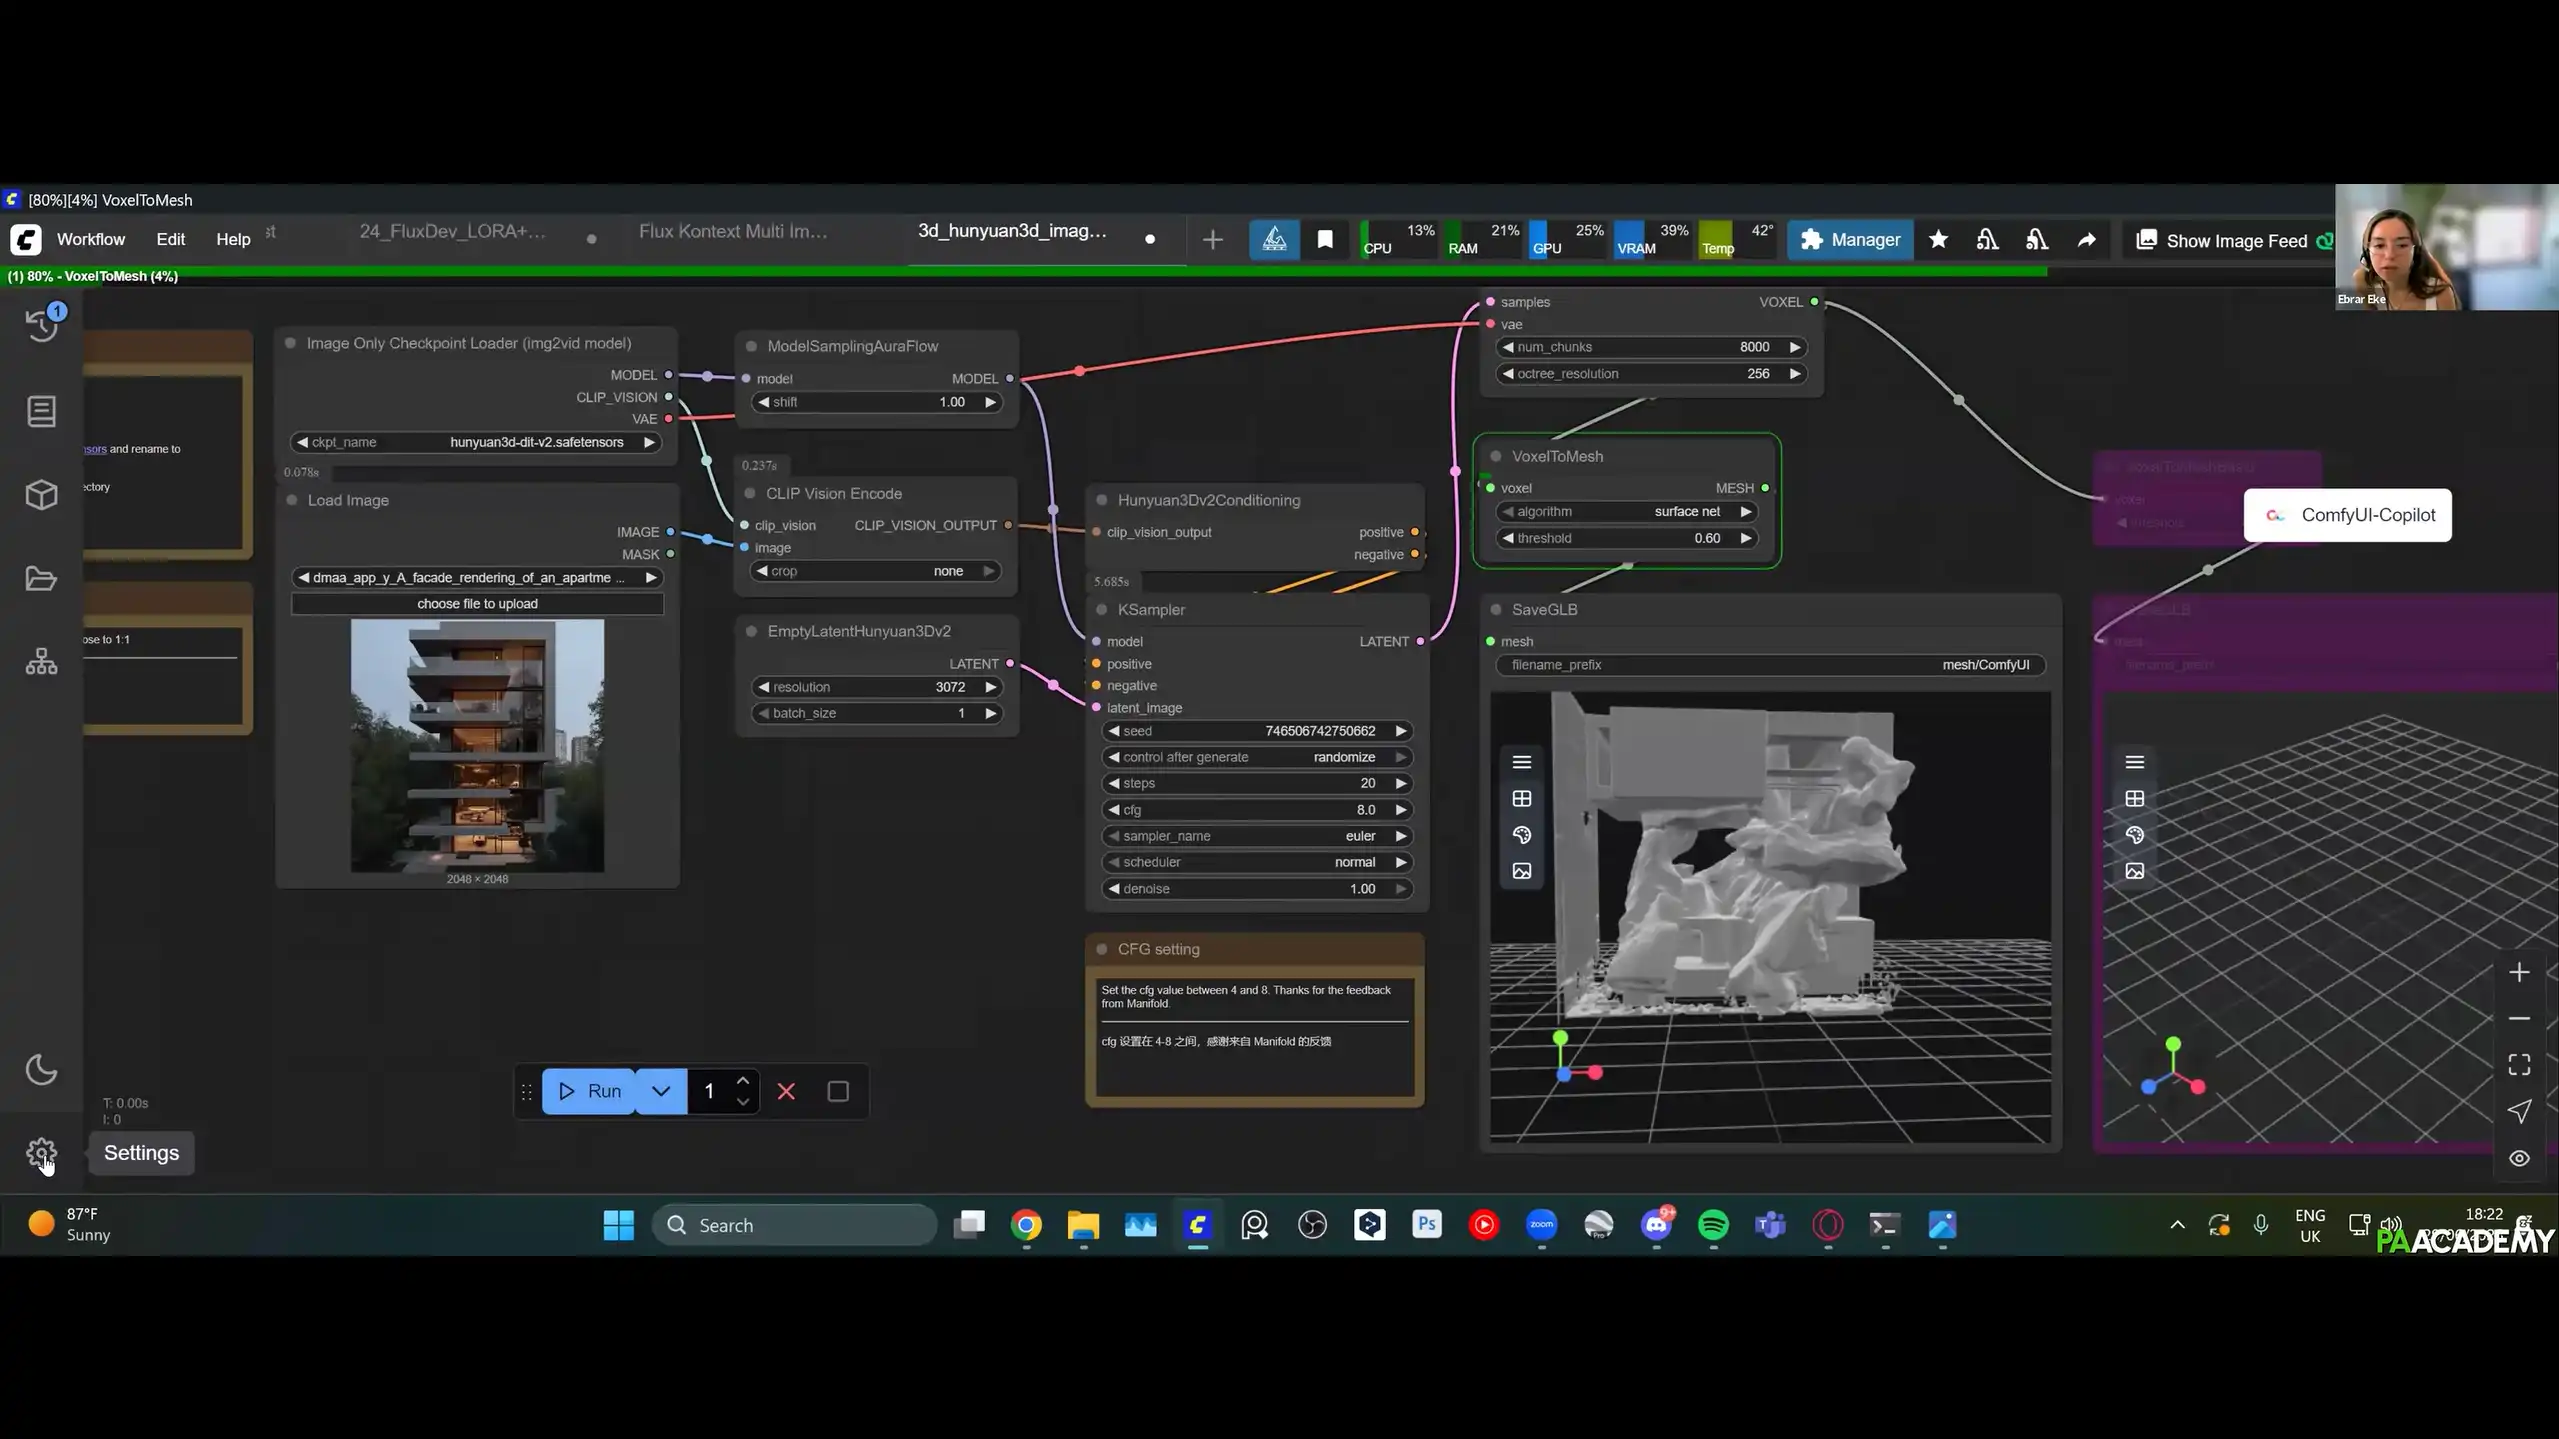The height and width of the screenshot is (1439, 2559).
Task: Open the Workflow menu
Action: pyautogui.click(x=91, y=239)
